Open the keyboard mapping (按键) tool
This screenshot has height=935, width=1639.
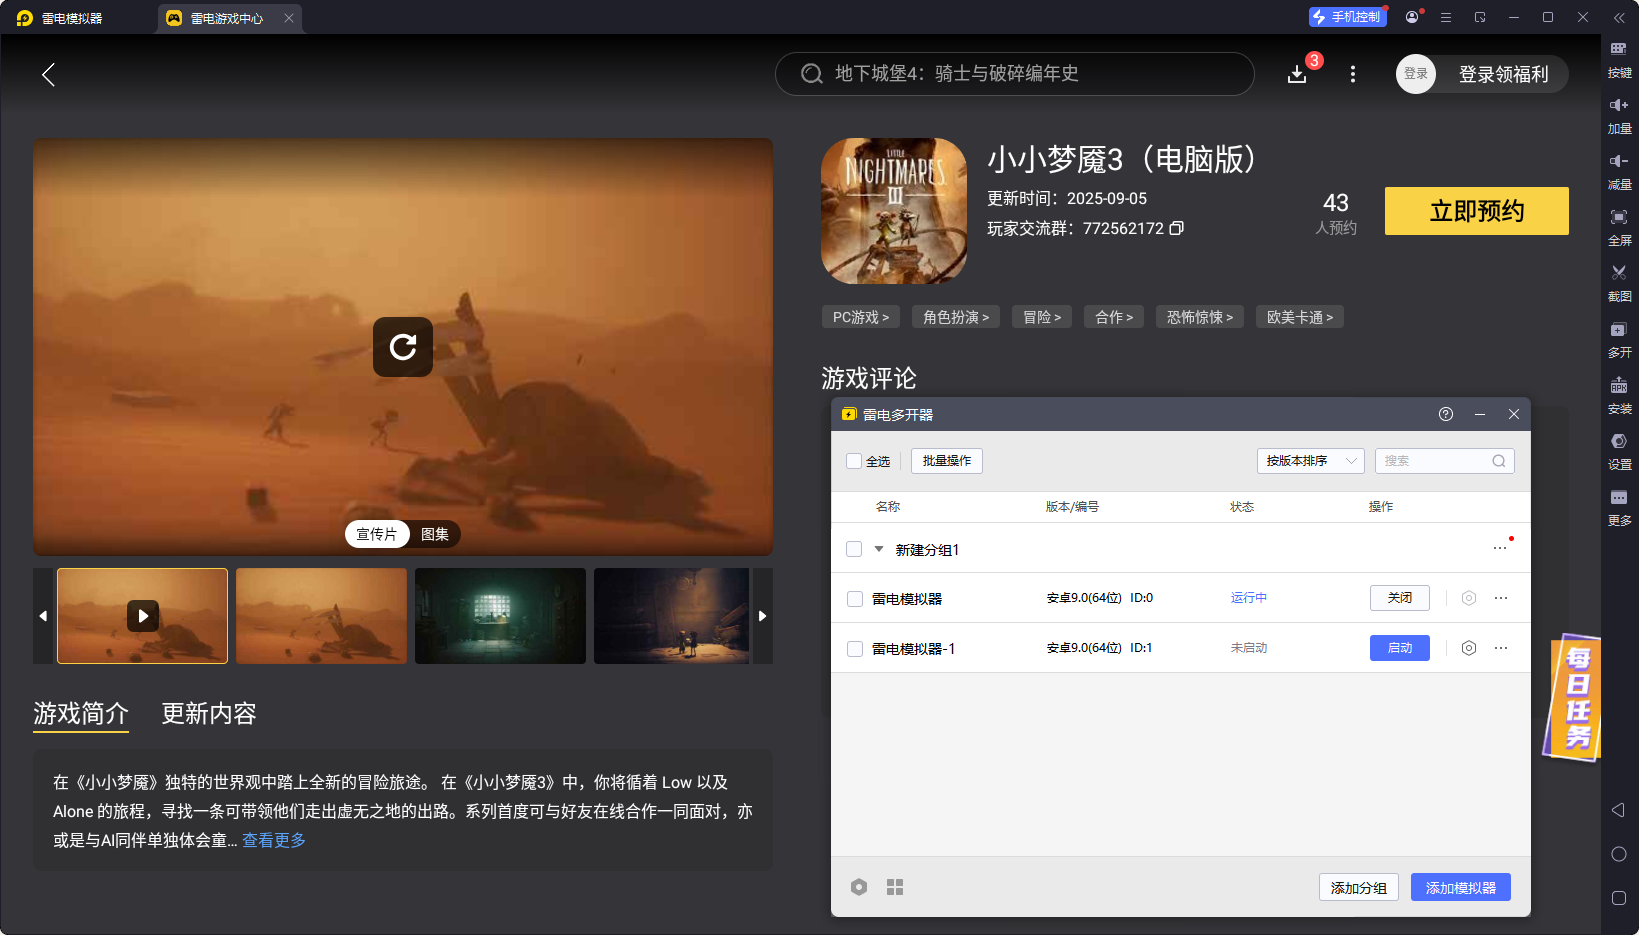click(1620, 58)
